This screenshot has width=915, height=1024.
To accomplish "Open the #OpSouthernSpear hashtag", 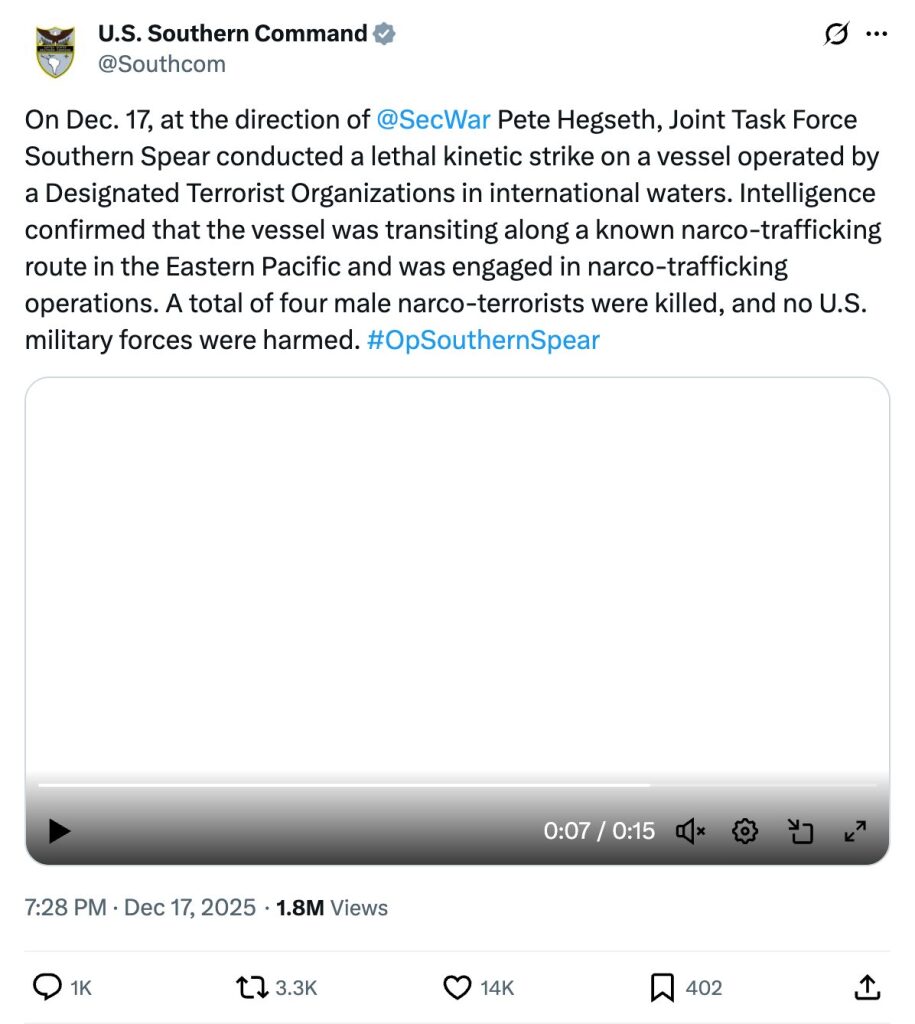I will 483,340.
